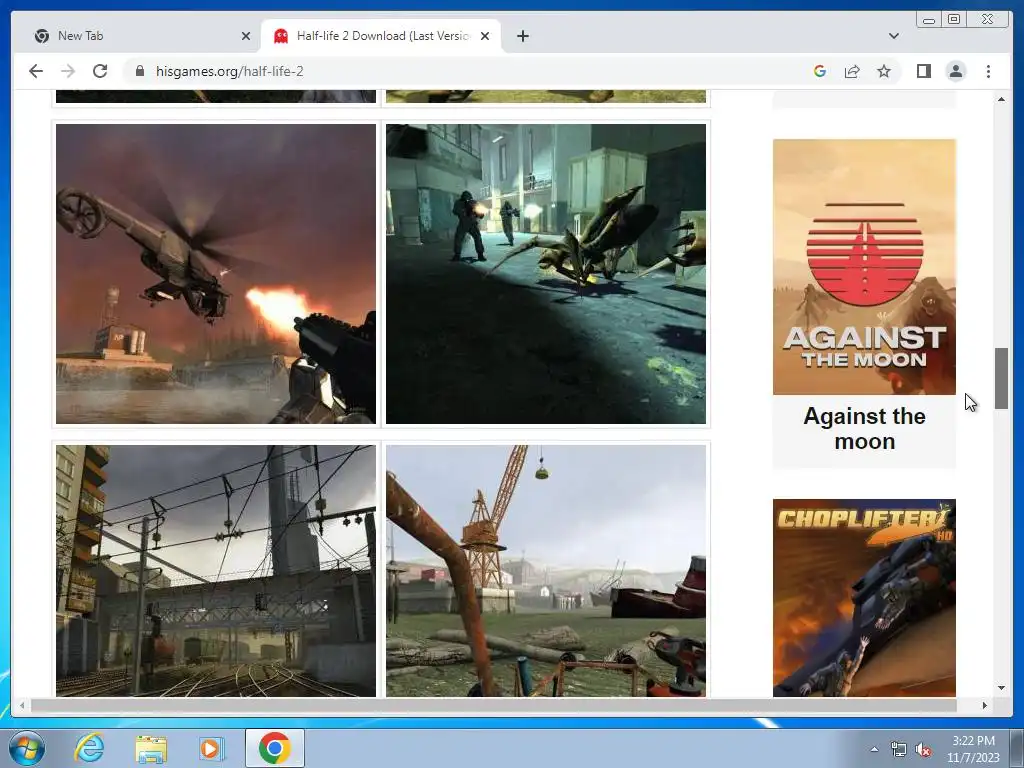
Task: Switch to the New Tab tab
Action: click(138, 36)
